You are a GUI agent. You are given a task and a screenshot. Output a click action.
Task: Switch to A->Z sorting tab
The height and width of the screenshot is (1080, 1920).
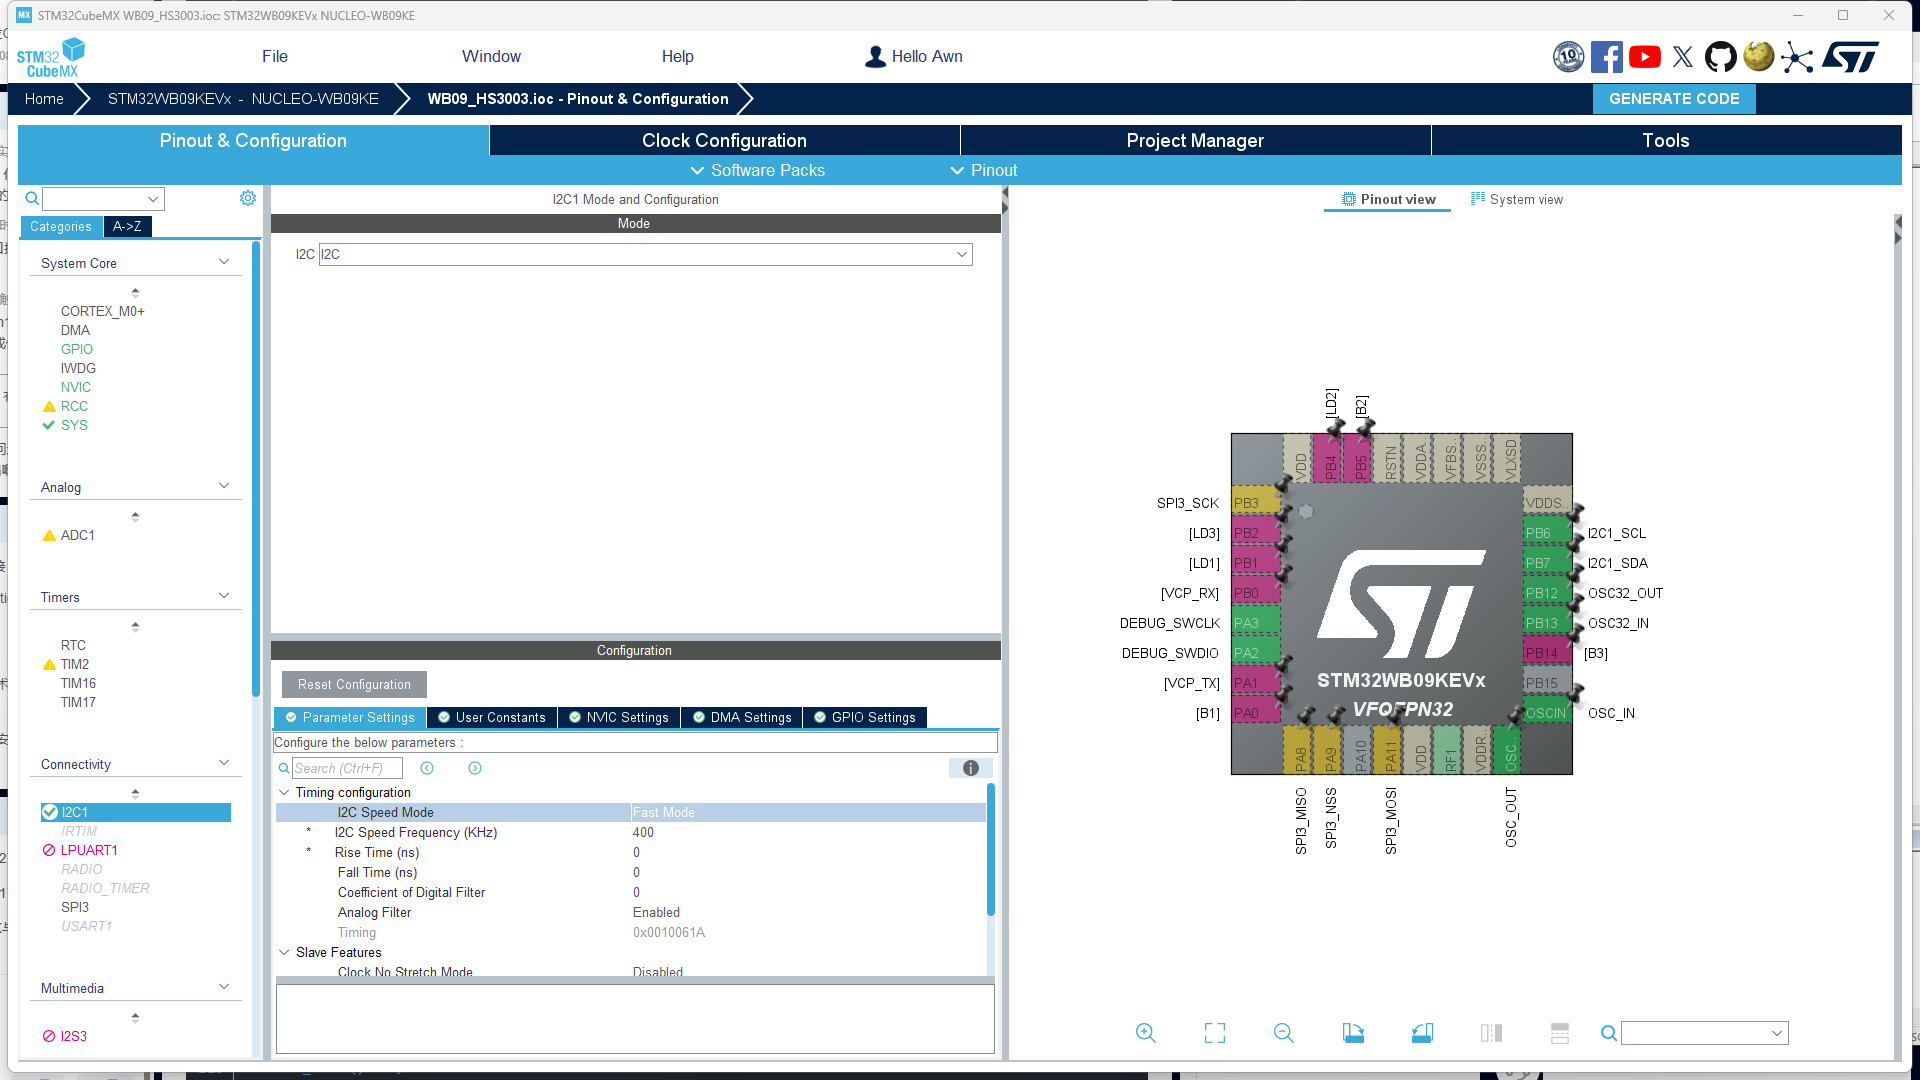pyautogui.click(x=127, y=227)
